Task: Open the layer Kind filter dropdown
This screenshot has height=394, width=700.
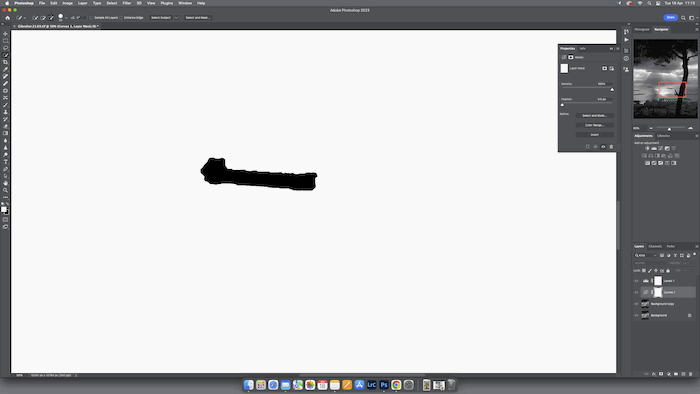Action: pyautogui.click(x=646, y=255)
